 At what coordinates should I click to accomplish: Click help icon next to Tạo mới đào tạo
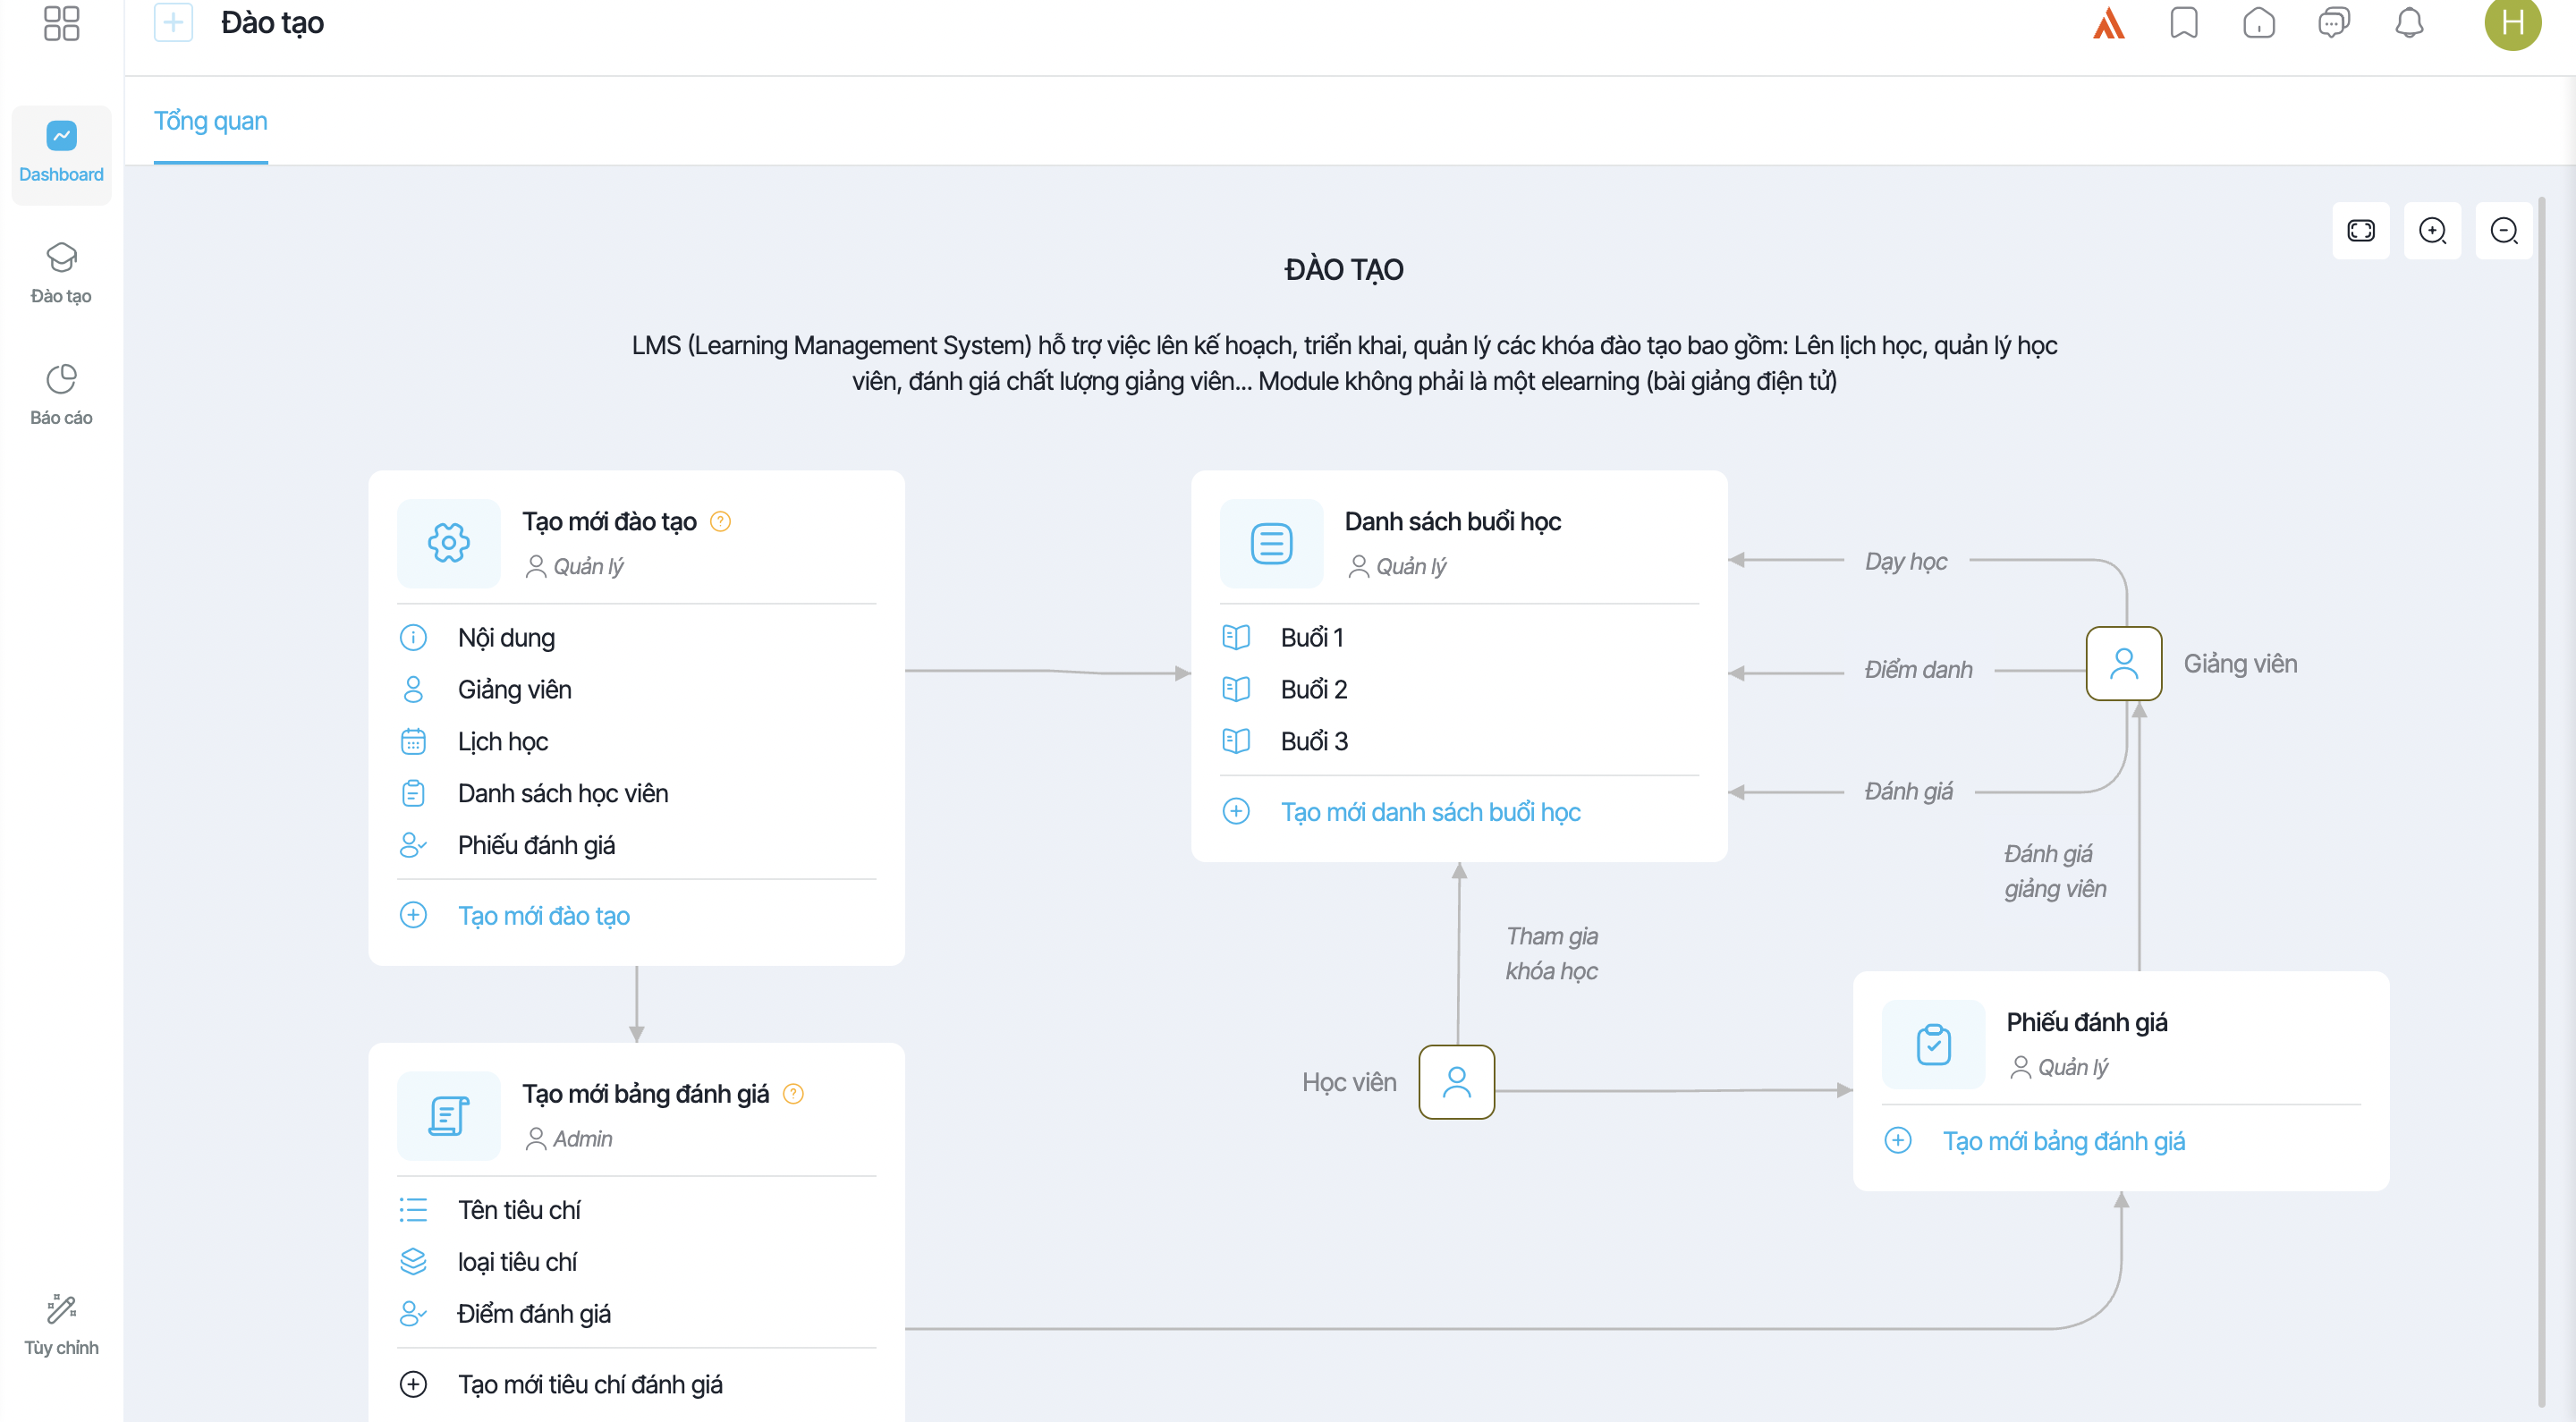[720, 521]
